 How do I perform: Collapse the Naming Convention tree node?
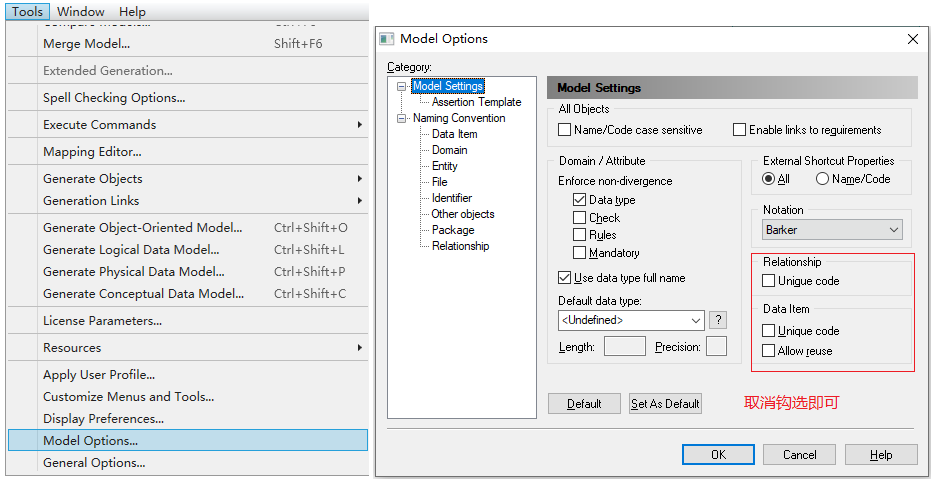click(402, 118)
